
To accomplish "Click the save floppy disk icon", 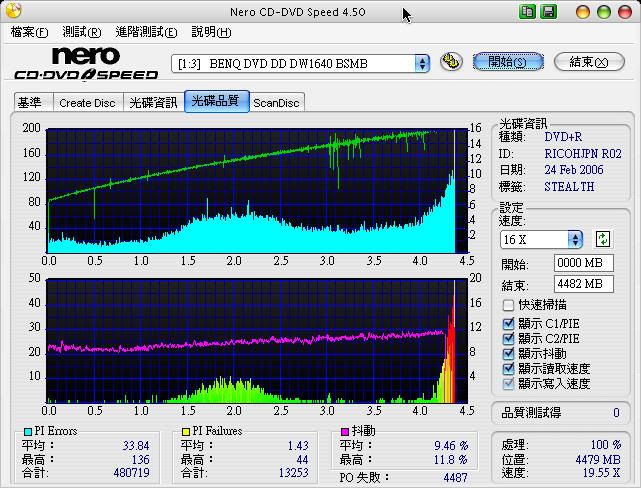I will click(x=548, y=11).
